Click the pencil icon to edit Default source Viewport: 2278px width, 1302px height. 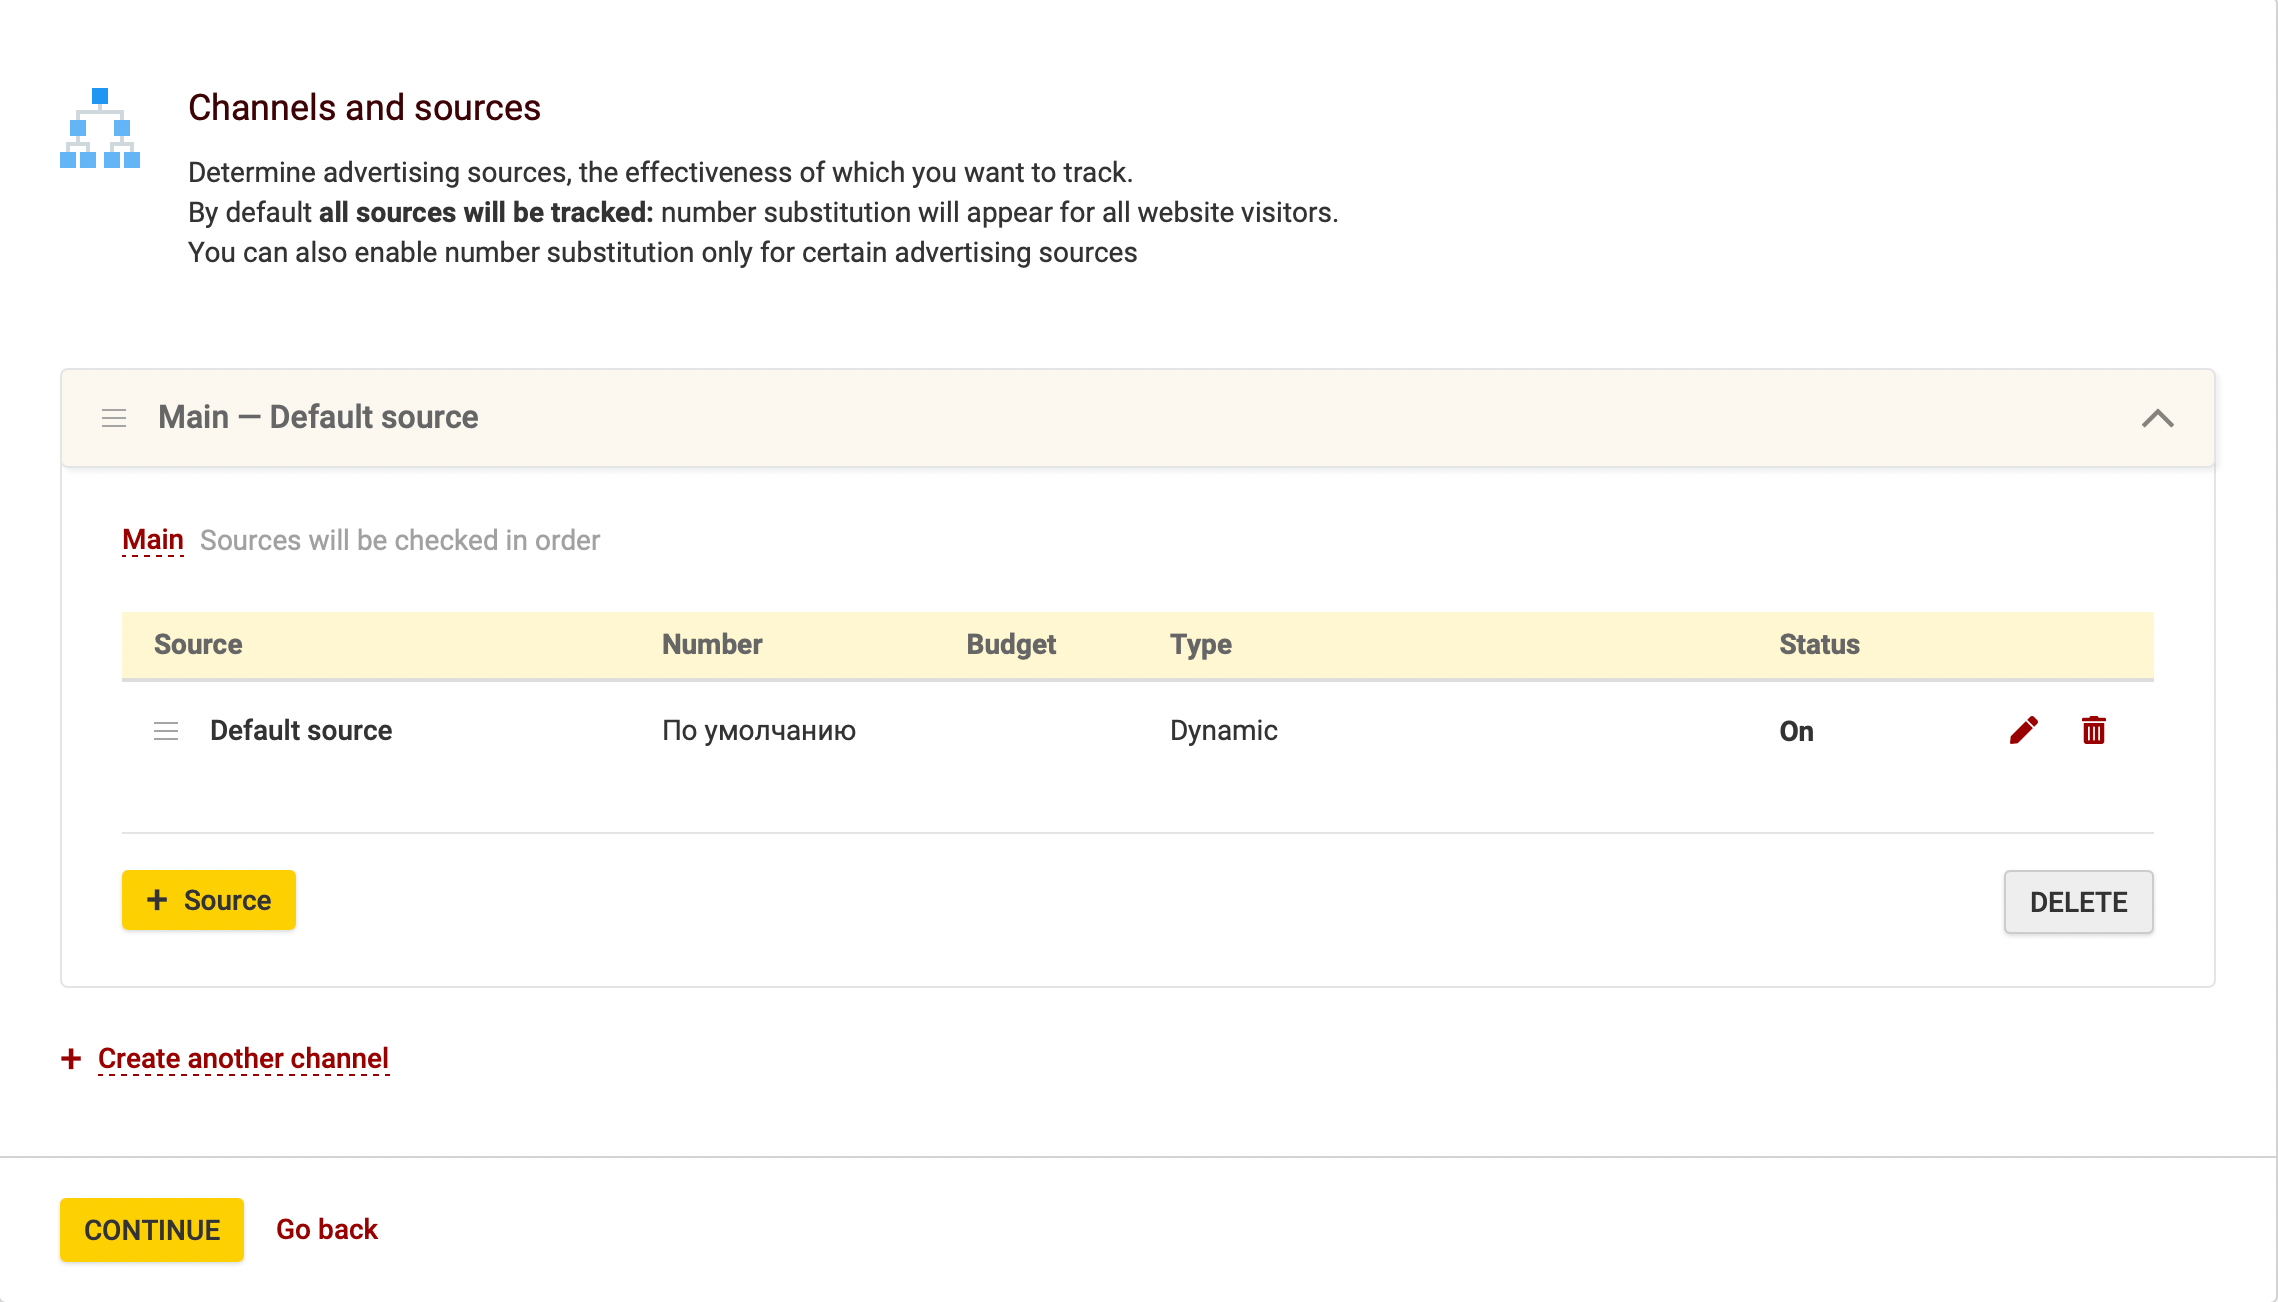[2023, 731]
